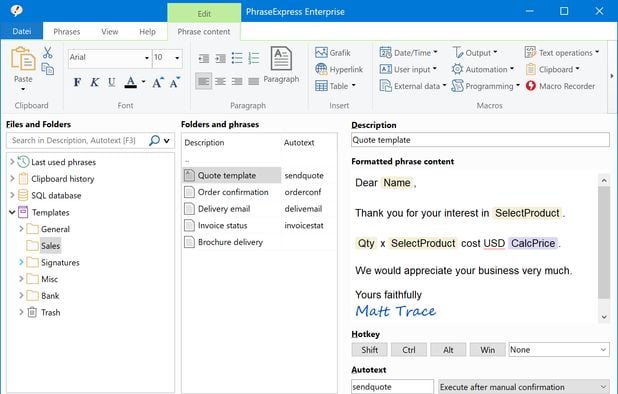The image size is (618, 394).
Task: Start the Macro Recorder
Action: [x=560, y=86]
